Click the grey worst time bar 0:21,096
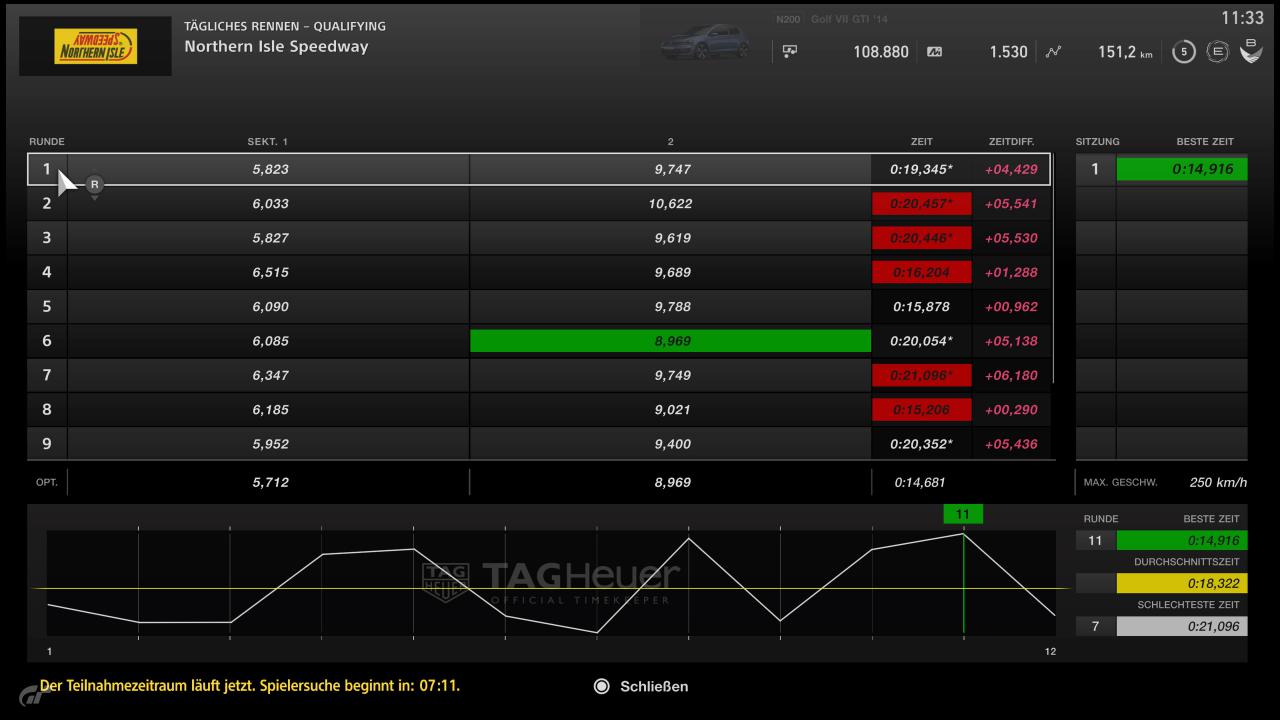 click(1182, 626)
